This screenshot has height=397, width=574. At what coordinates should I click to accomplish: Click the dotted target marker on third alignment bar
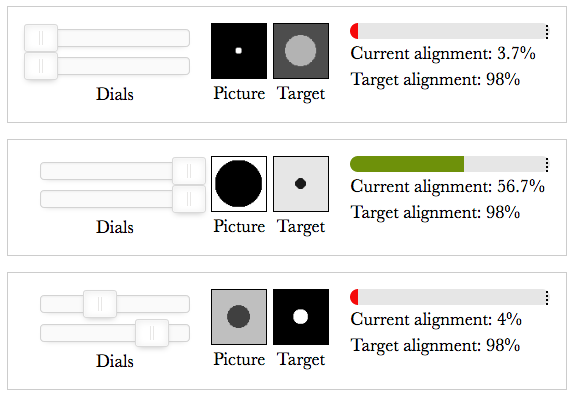click(x=547, y=297)
